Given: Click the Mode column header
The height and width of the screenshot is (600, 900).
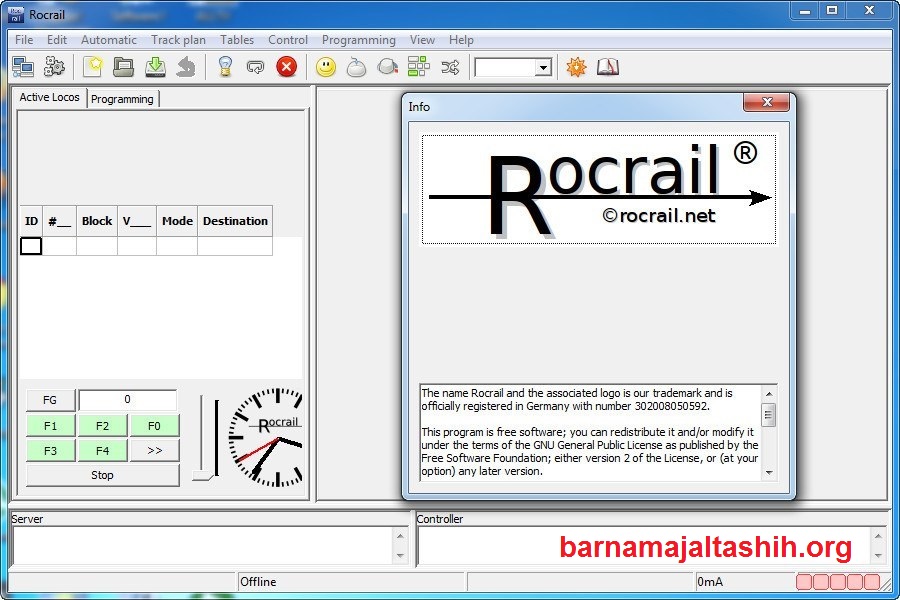Looking at the screenshot, I should click(x=177, y=221).
